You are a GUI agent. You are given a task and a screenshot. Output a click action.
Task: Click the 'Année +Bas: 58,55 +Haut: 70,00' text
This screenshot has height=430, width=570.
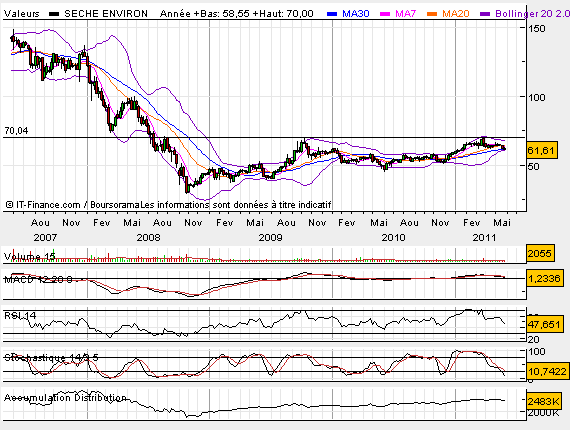click(237, 14)
